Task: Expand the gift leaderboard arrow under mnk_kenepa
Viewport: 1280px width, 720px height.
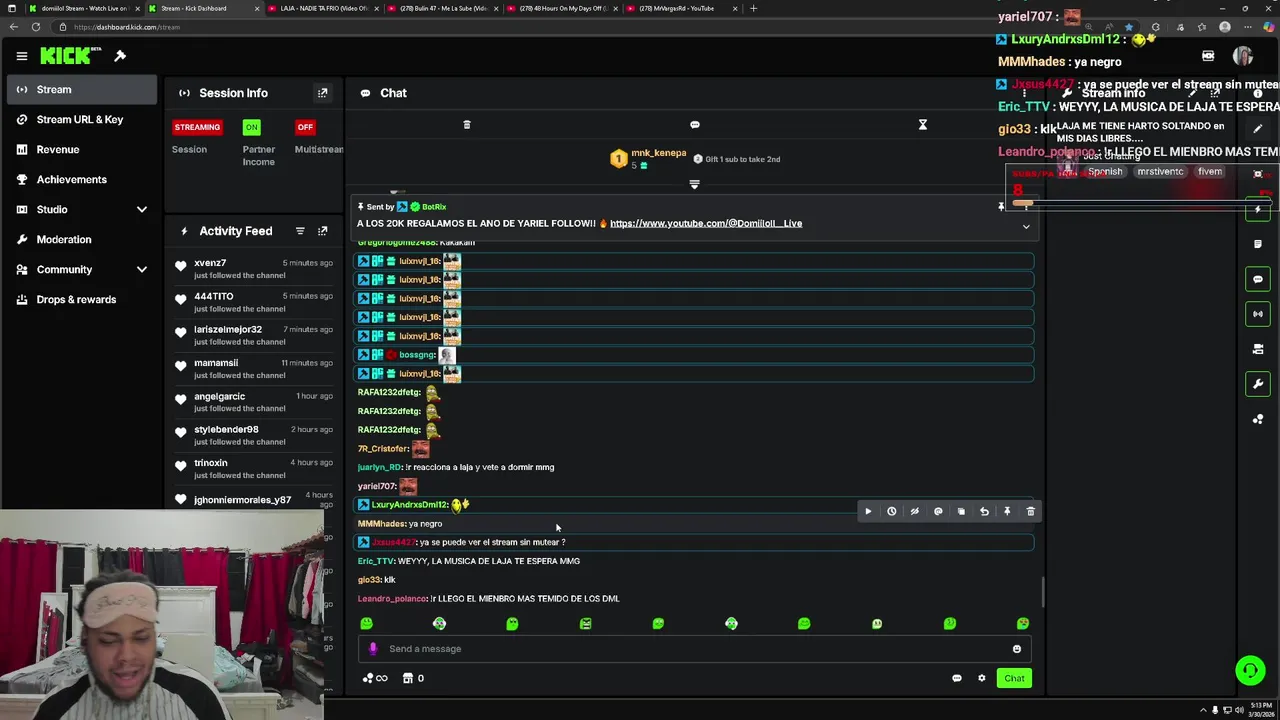Action: pos(694,184)
